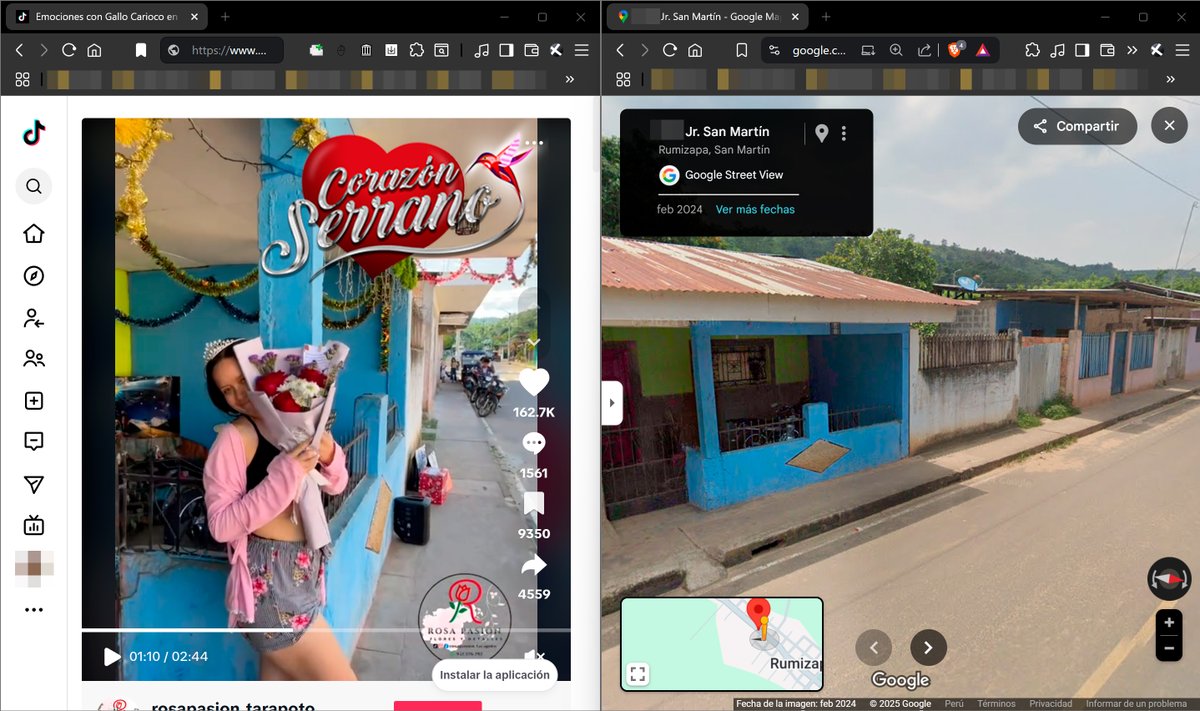The width and height of the screenshot is (1200, 711).
Task: Open the Street View panel three-dot menu
Action: pyautogui.click(x=844, y=133)
